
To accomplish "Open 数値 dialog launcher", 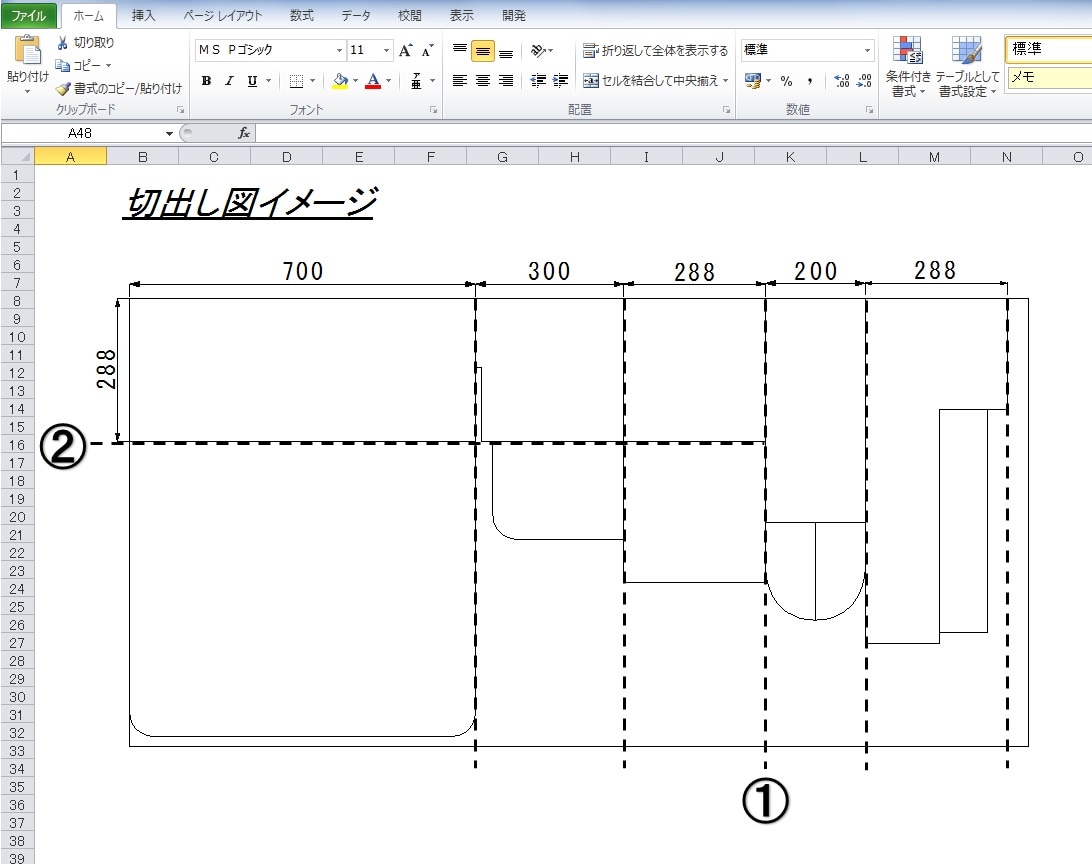I will pos(869,109).
